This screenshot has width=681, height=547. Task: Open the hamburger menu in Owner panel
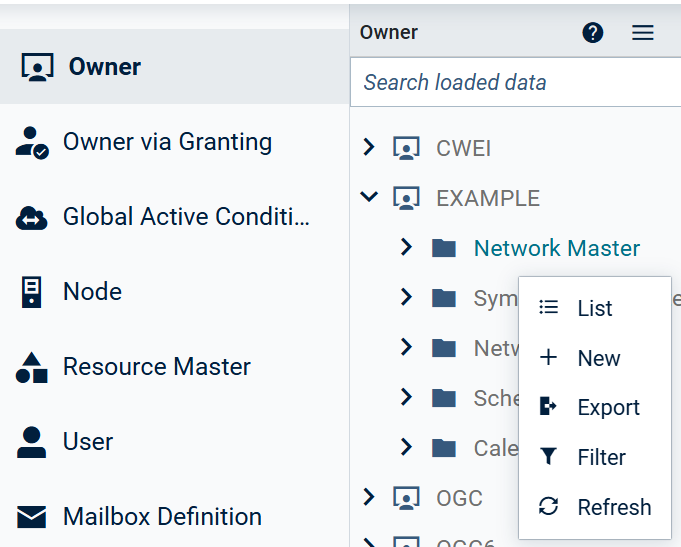point(643,33)
